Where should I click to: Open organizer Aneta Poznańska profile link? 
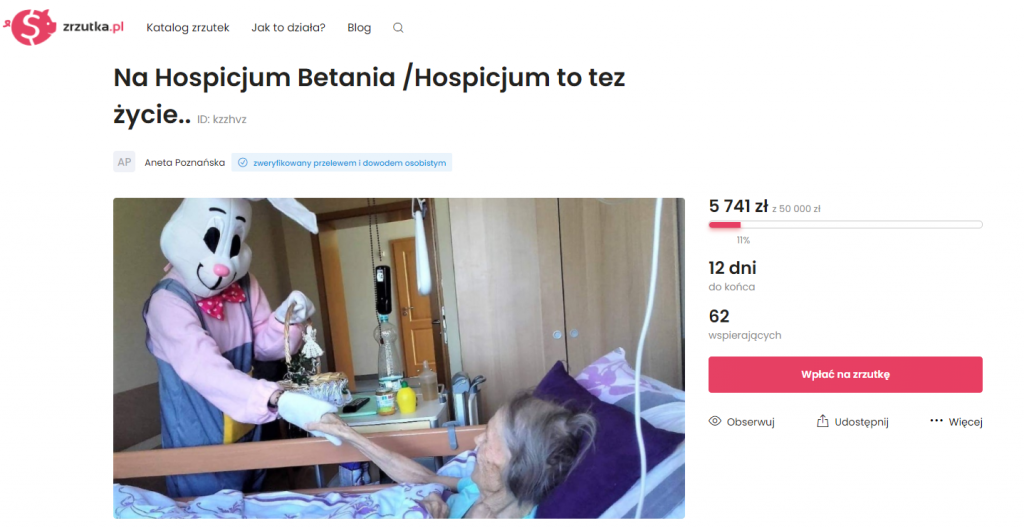point(184,163)
